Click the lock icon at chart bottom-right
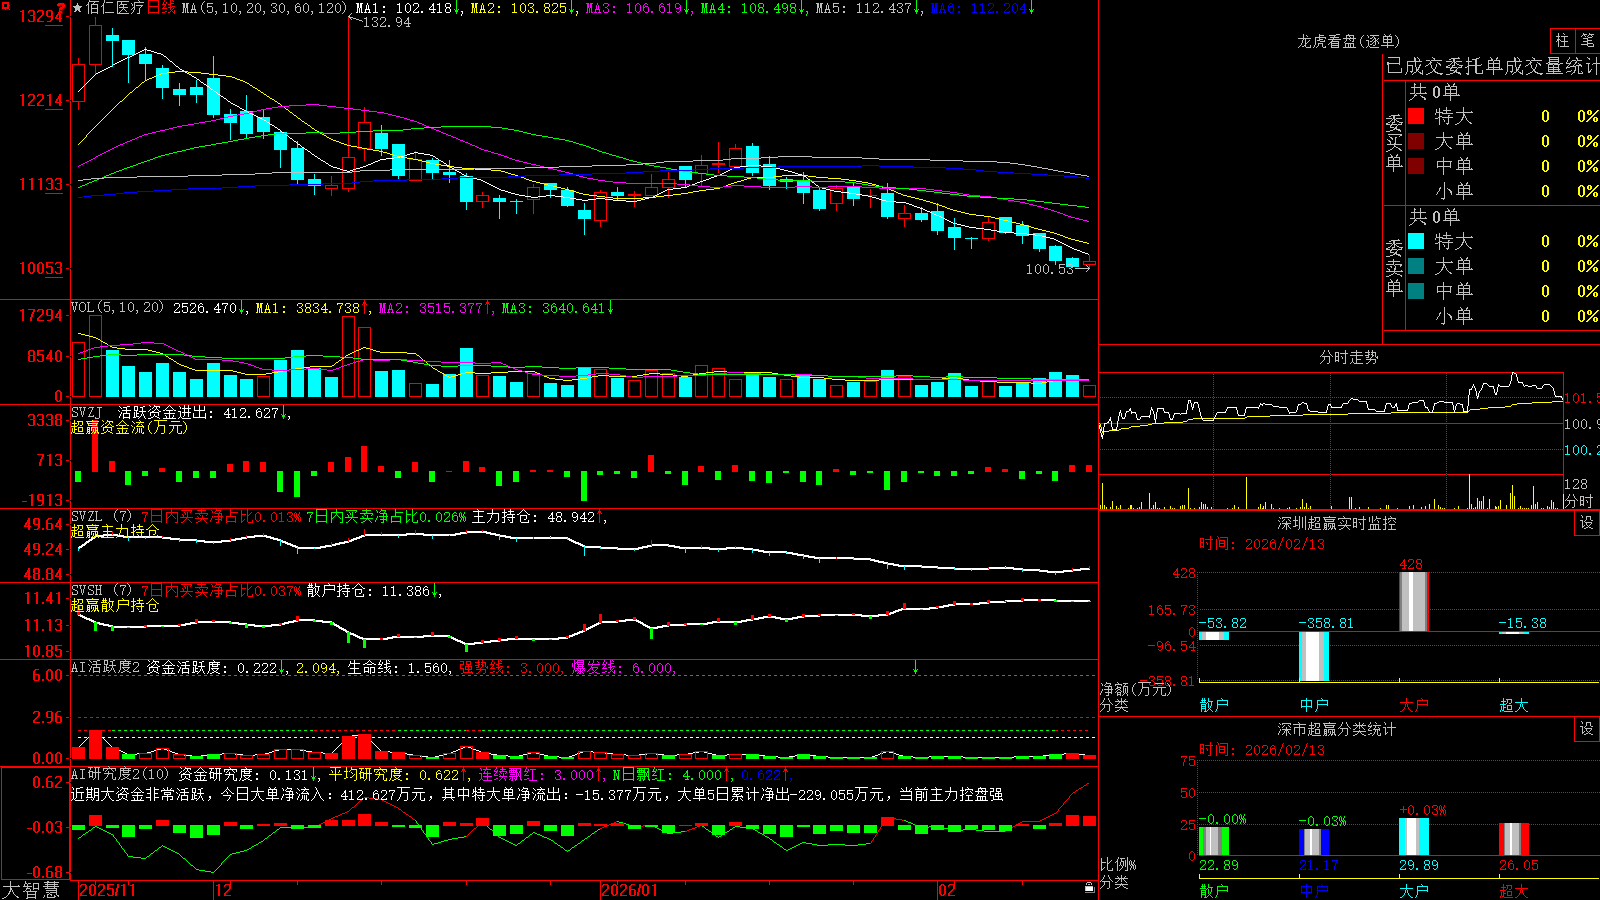Image resolution: width=1600 pixels, height=900 pixels. click(1089, 888)
